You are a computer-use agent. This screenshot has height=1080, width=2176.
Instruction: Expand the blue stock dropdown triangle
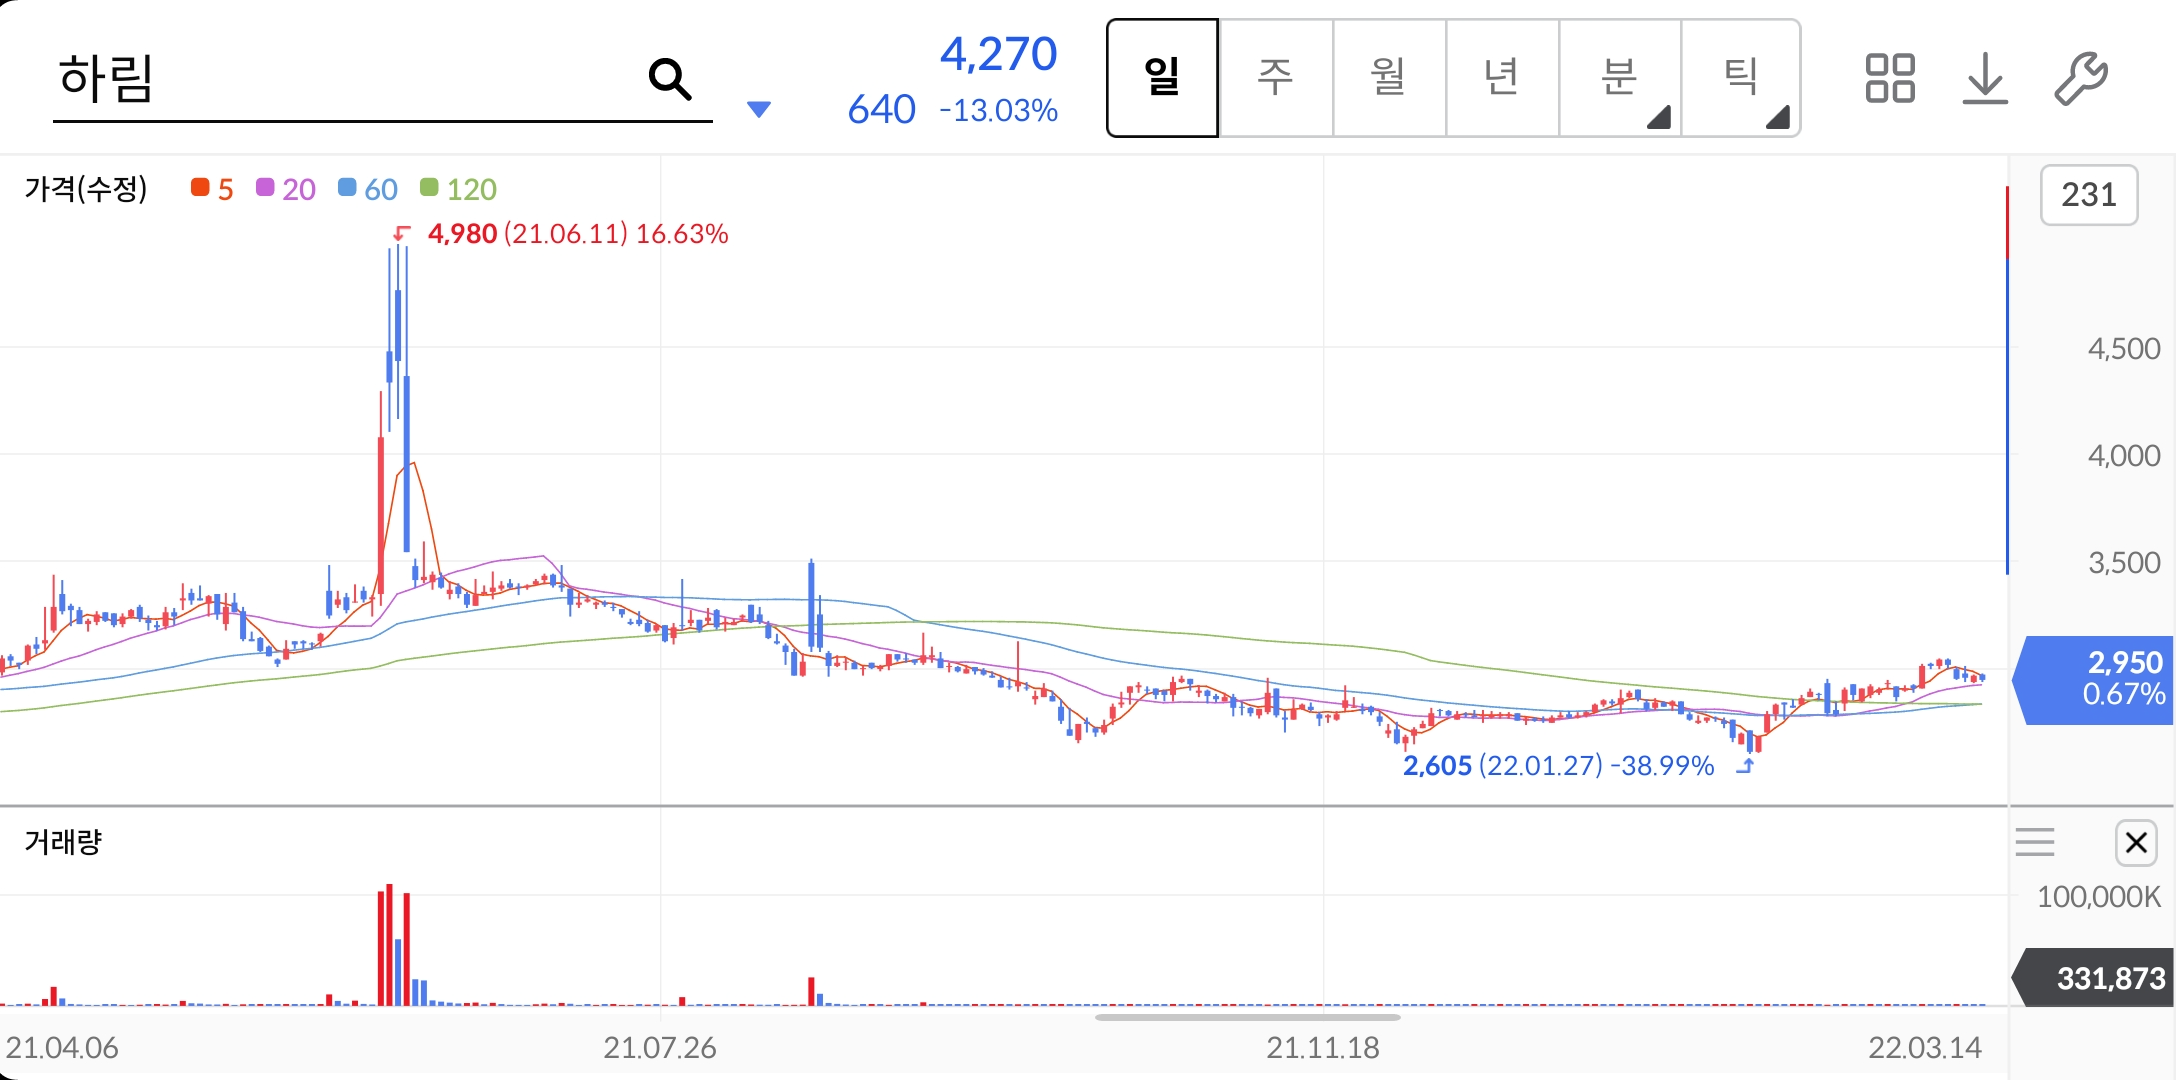pyautogui.click(x=759, y=109)
